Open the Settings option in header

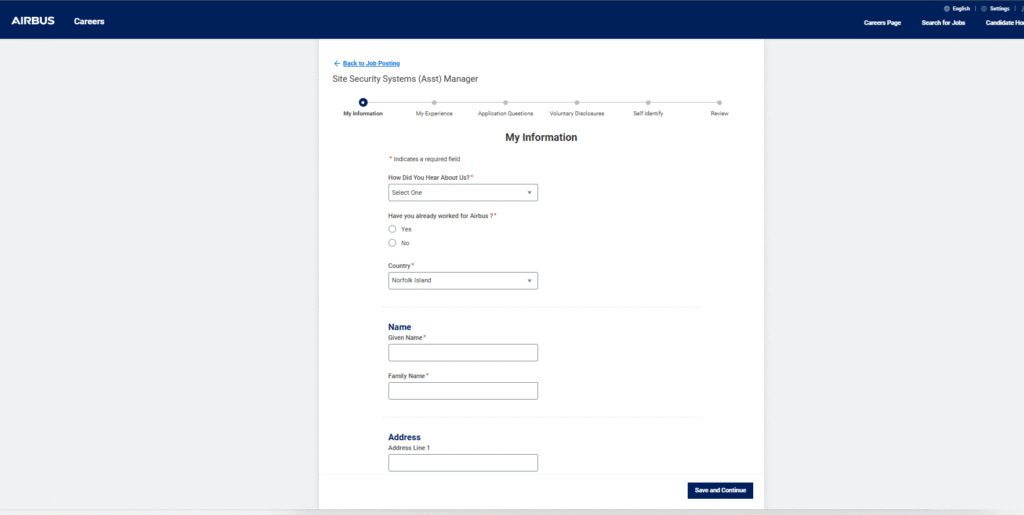999,8
